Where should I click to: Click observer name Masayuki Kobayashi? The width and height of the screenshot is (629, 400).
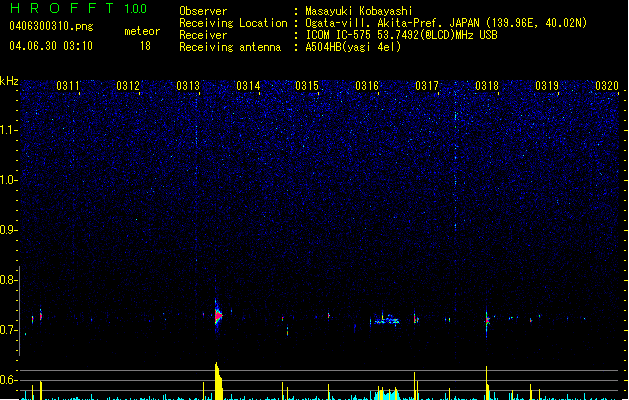click(x=359, y=11)
